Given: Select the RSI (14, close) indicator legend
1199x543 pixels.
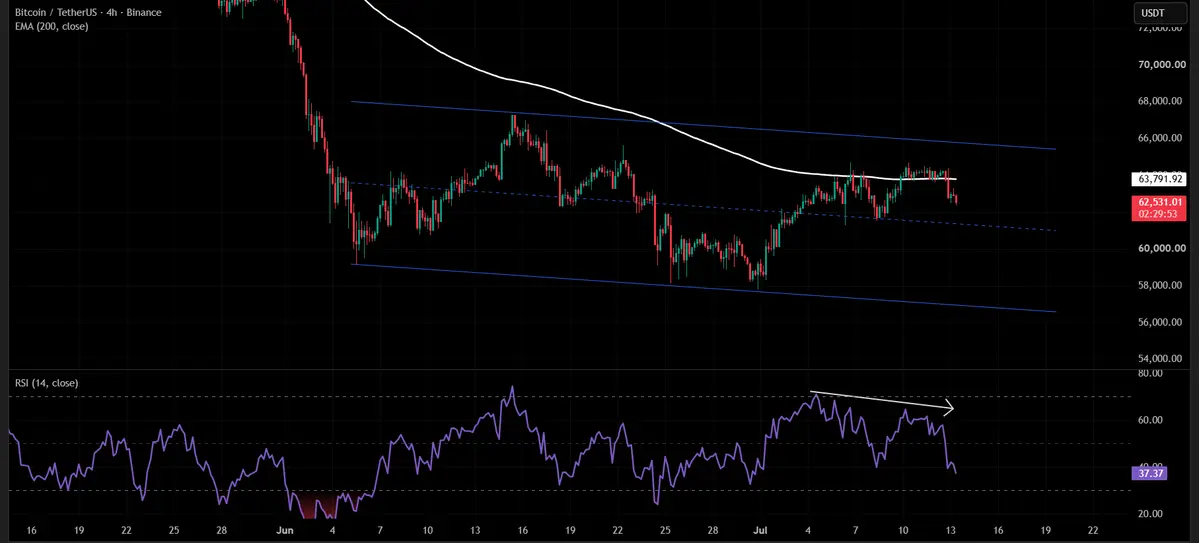Looking at the screenshot, I should [x=46, y=383].
